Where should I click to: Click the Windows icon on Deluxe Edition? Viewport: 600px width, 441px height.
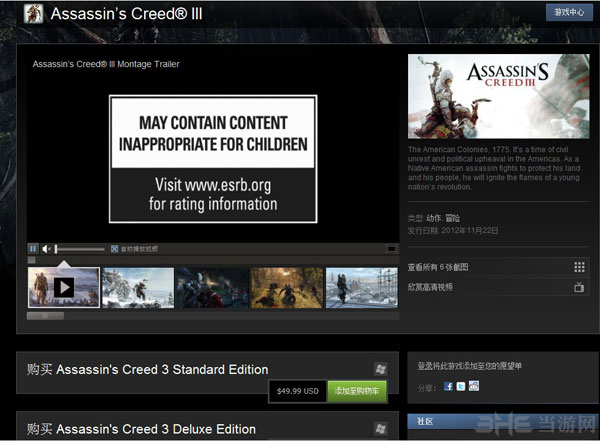tap(381, 429)
